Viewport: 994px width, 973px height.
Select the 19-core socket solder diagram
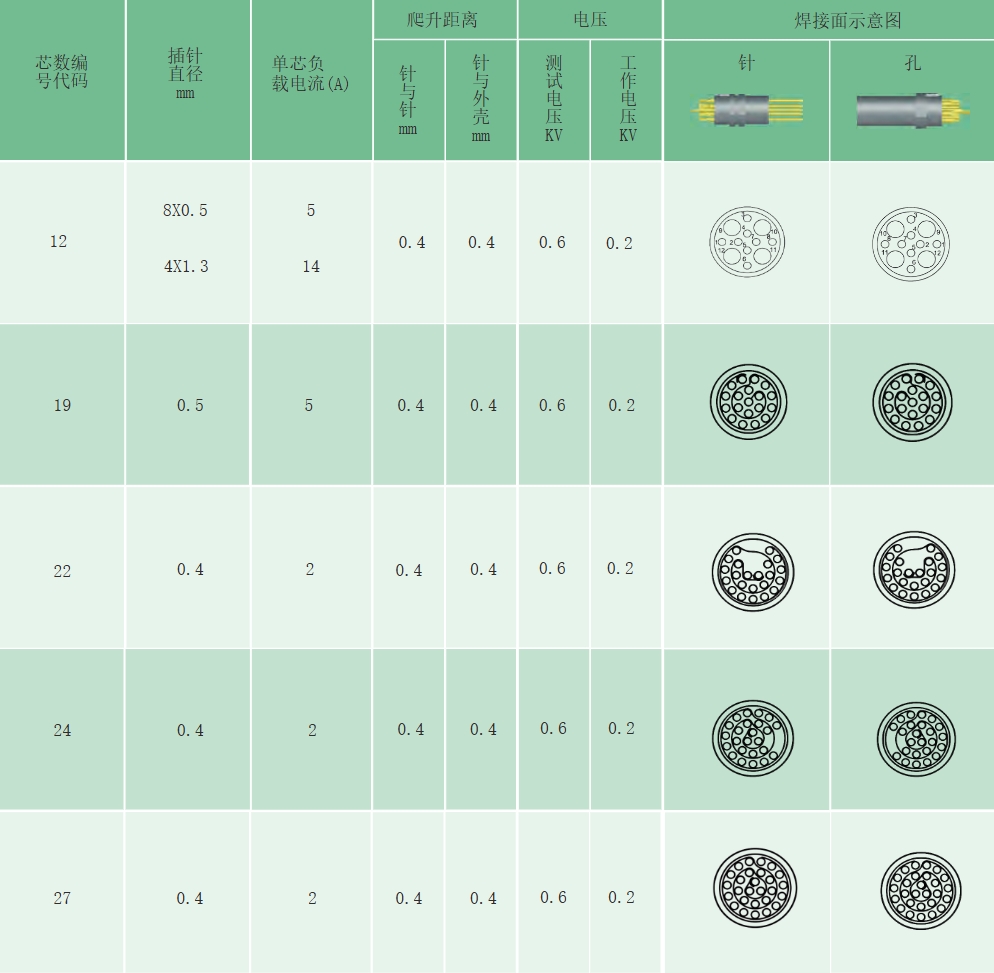tap(912, 403)
